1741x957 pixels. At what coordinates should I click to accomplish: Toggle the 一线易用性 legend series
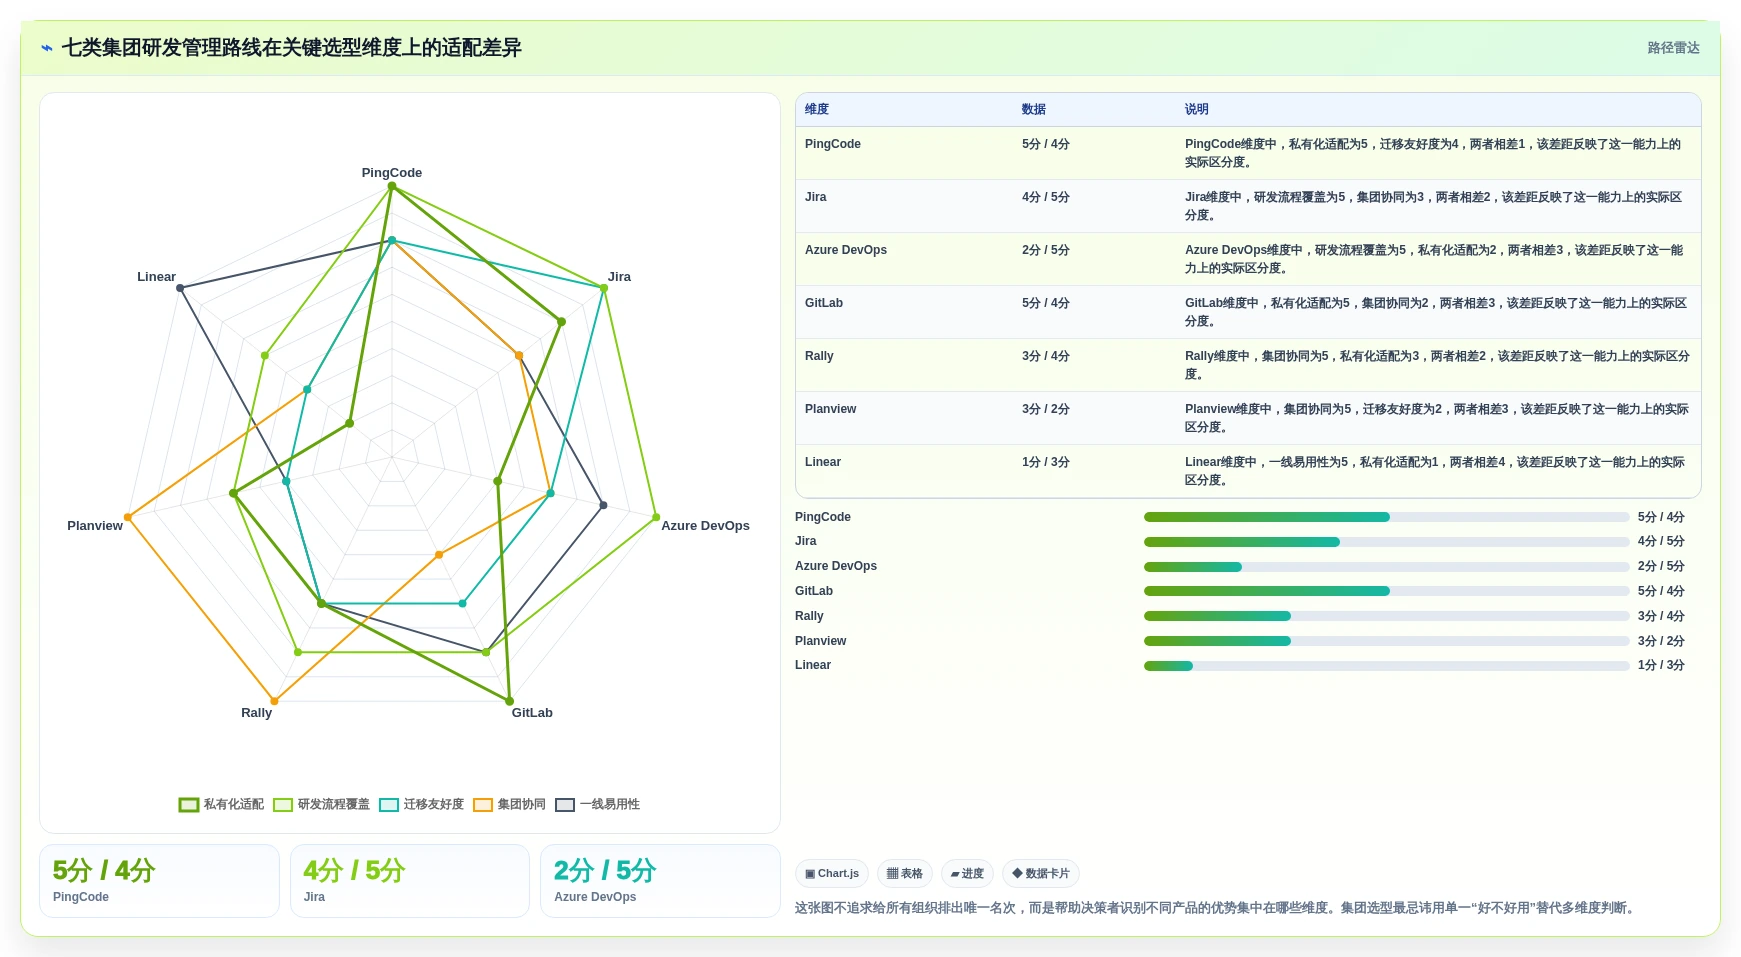click(597, 804)
